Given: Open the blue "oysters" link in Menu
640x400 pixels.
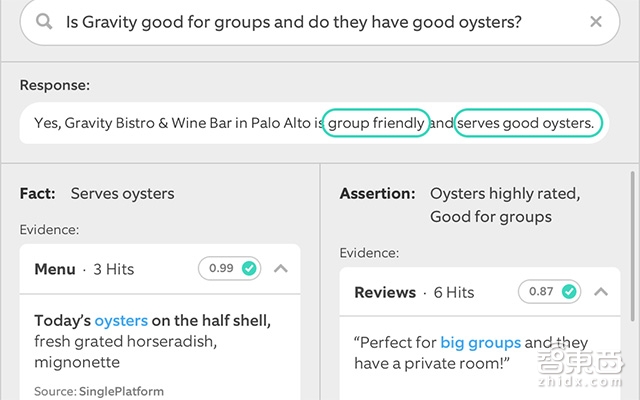Looking at the screenshot, I should coord(121,321).
